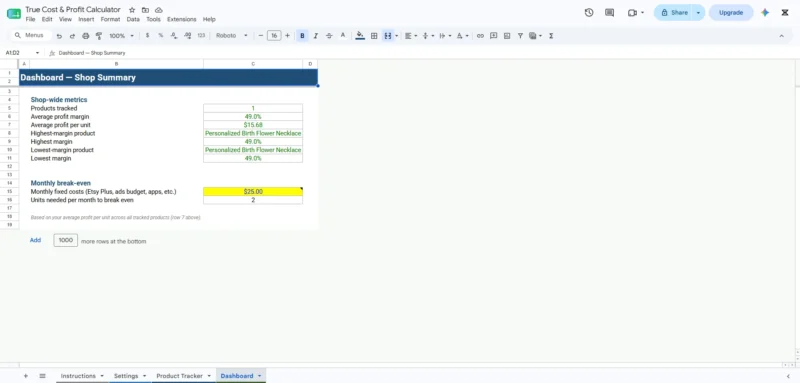Format selection as currency
The height and width of the screenshot is (383, 800).
point(147,36)
